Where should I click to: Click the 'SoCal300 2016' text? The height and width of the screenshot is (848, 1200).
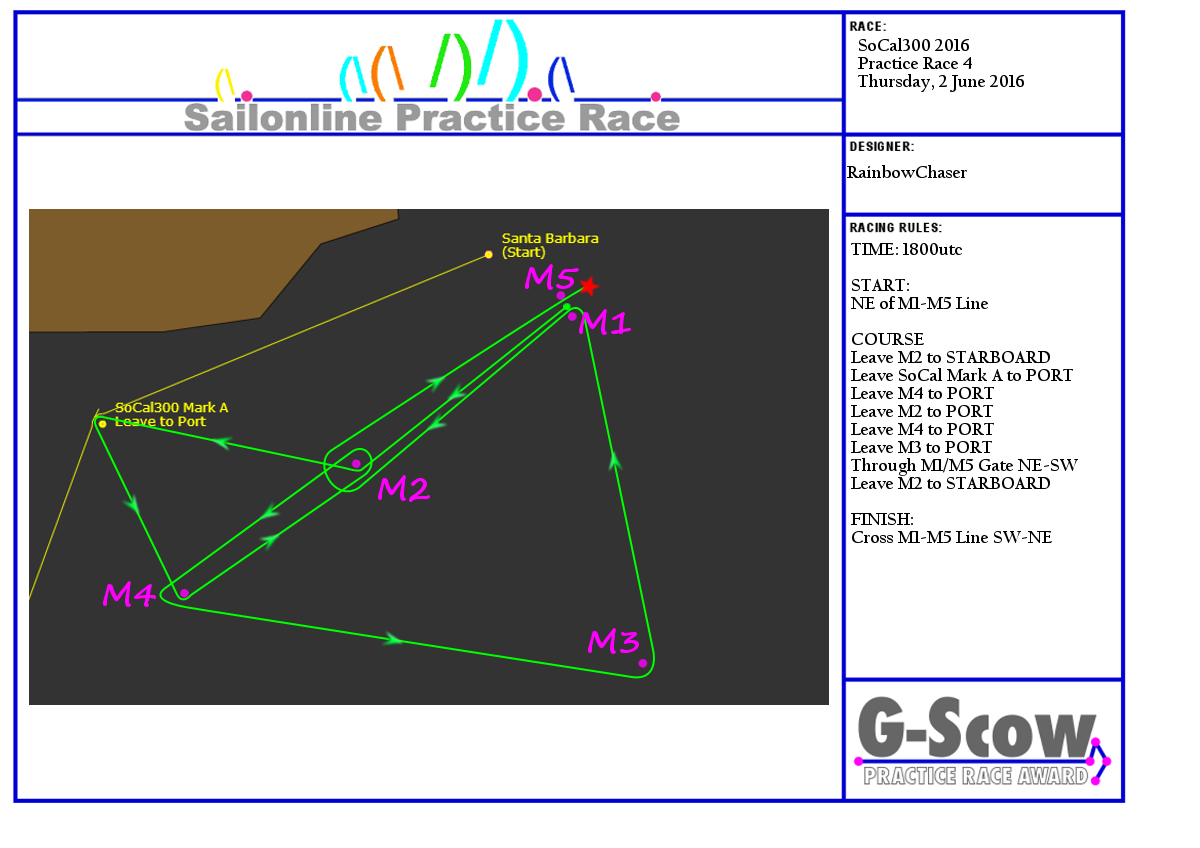[x=914, y=45]
